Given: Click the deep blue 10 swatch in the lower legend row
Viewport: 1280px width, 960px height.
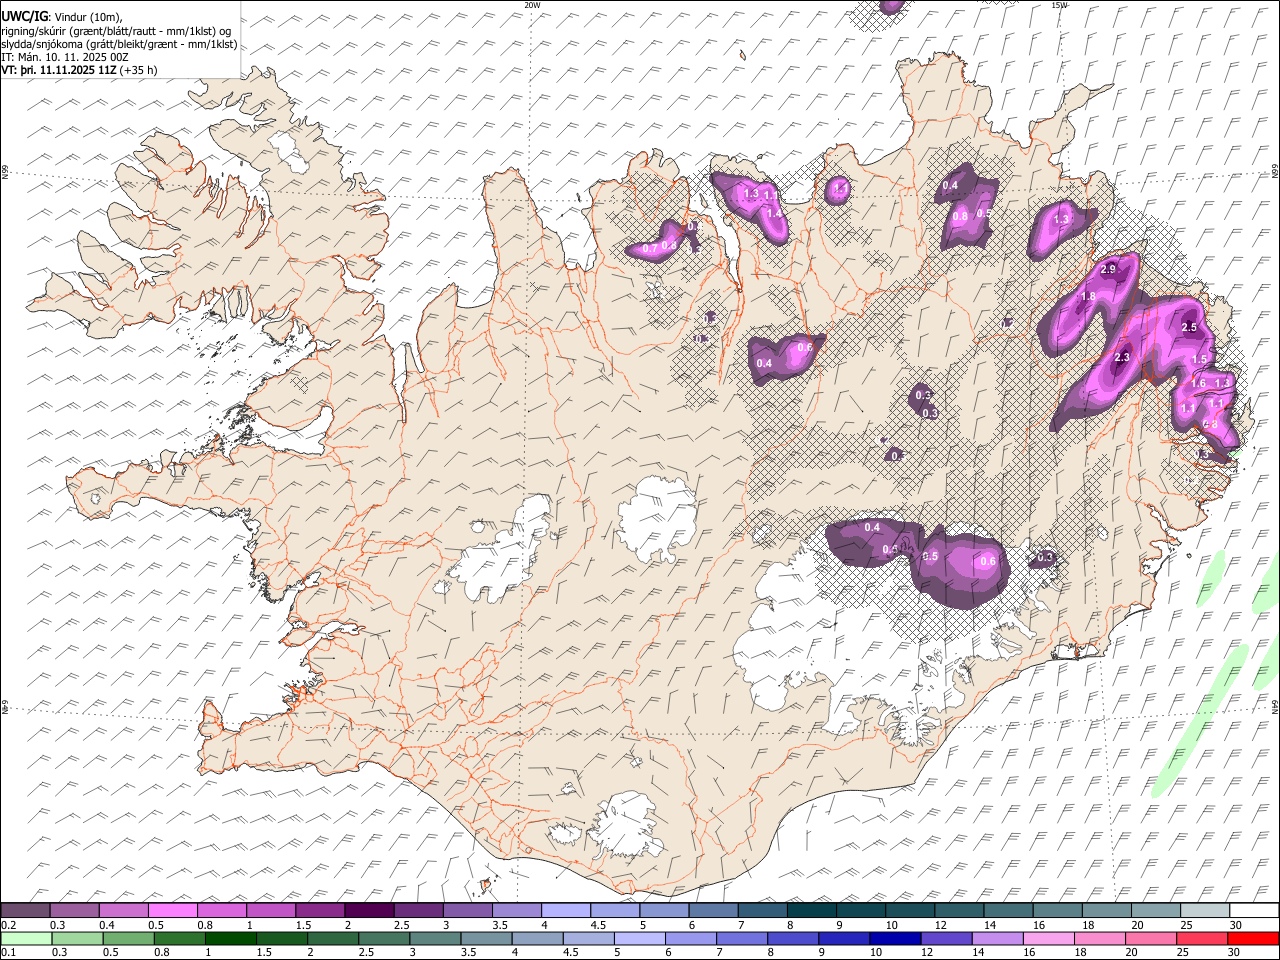Looking at the screenshot, I should [895, 938].
